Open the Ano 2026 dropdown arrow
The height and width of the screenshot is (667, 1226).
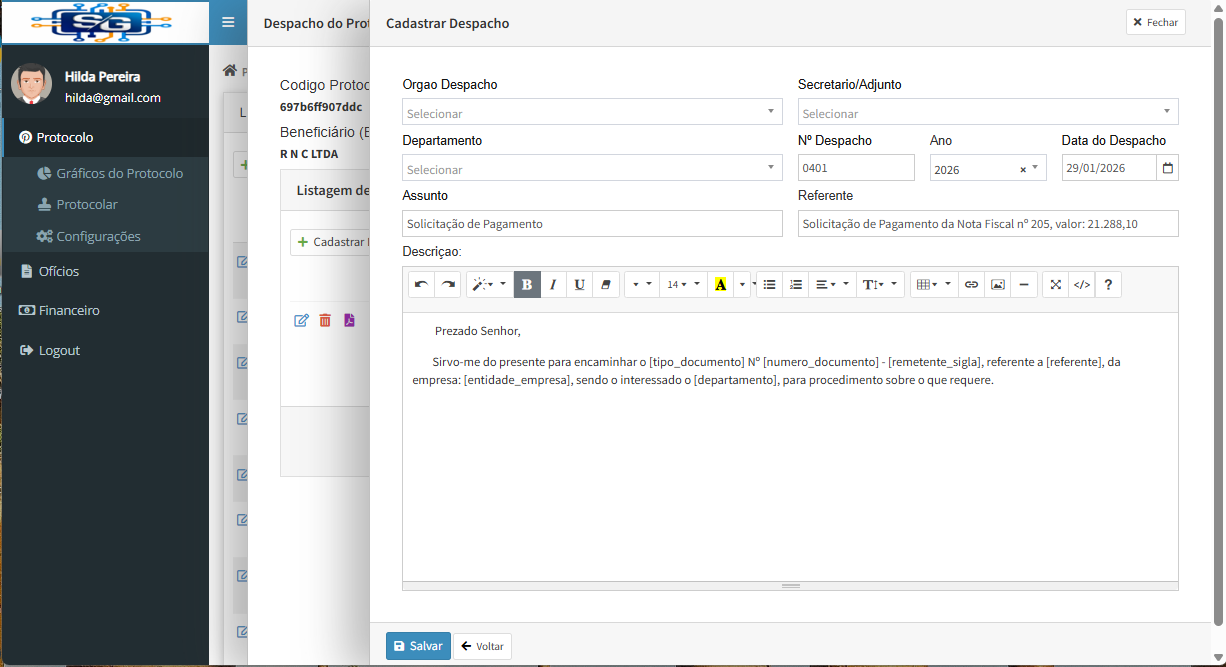pos(1035,168)
